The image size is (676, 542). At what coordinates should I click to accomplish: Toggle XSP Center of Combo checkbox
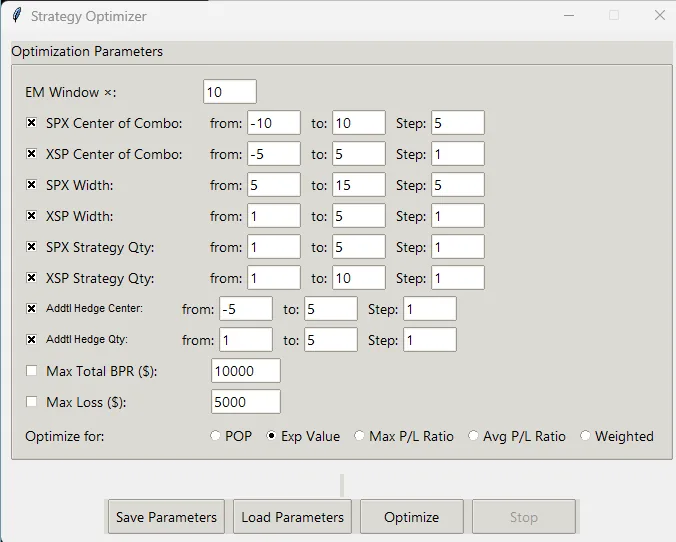pyautogui.click(x=31, y=154)
